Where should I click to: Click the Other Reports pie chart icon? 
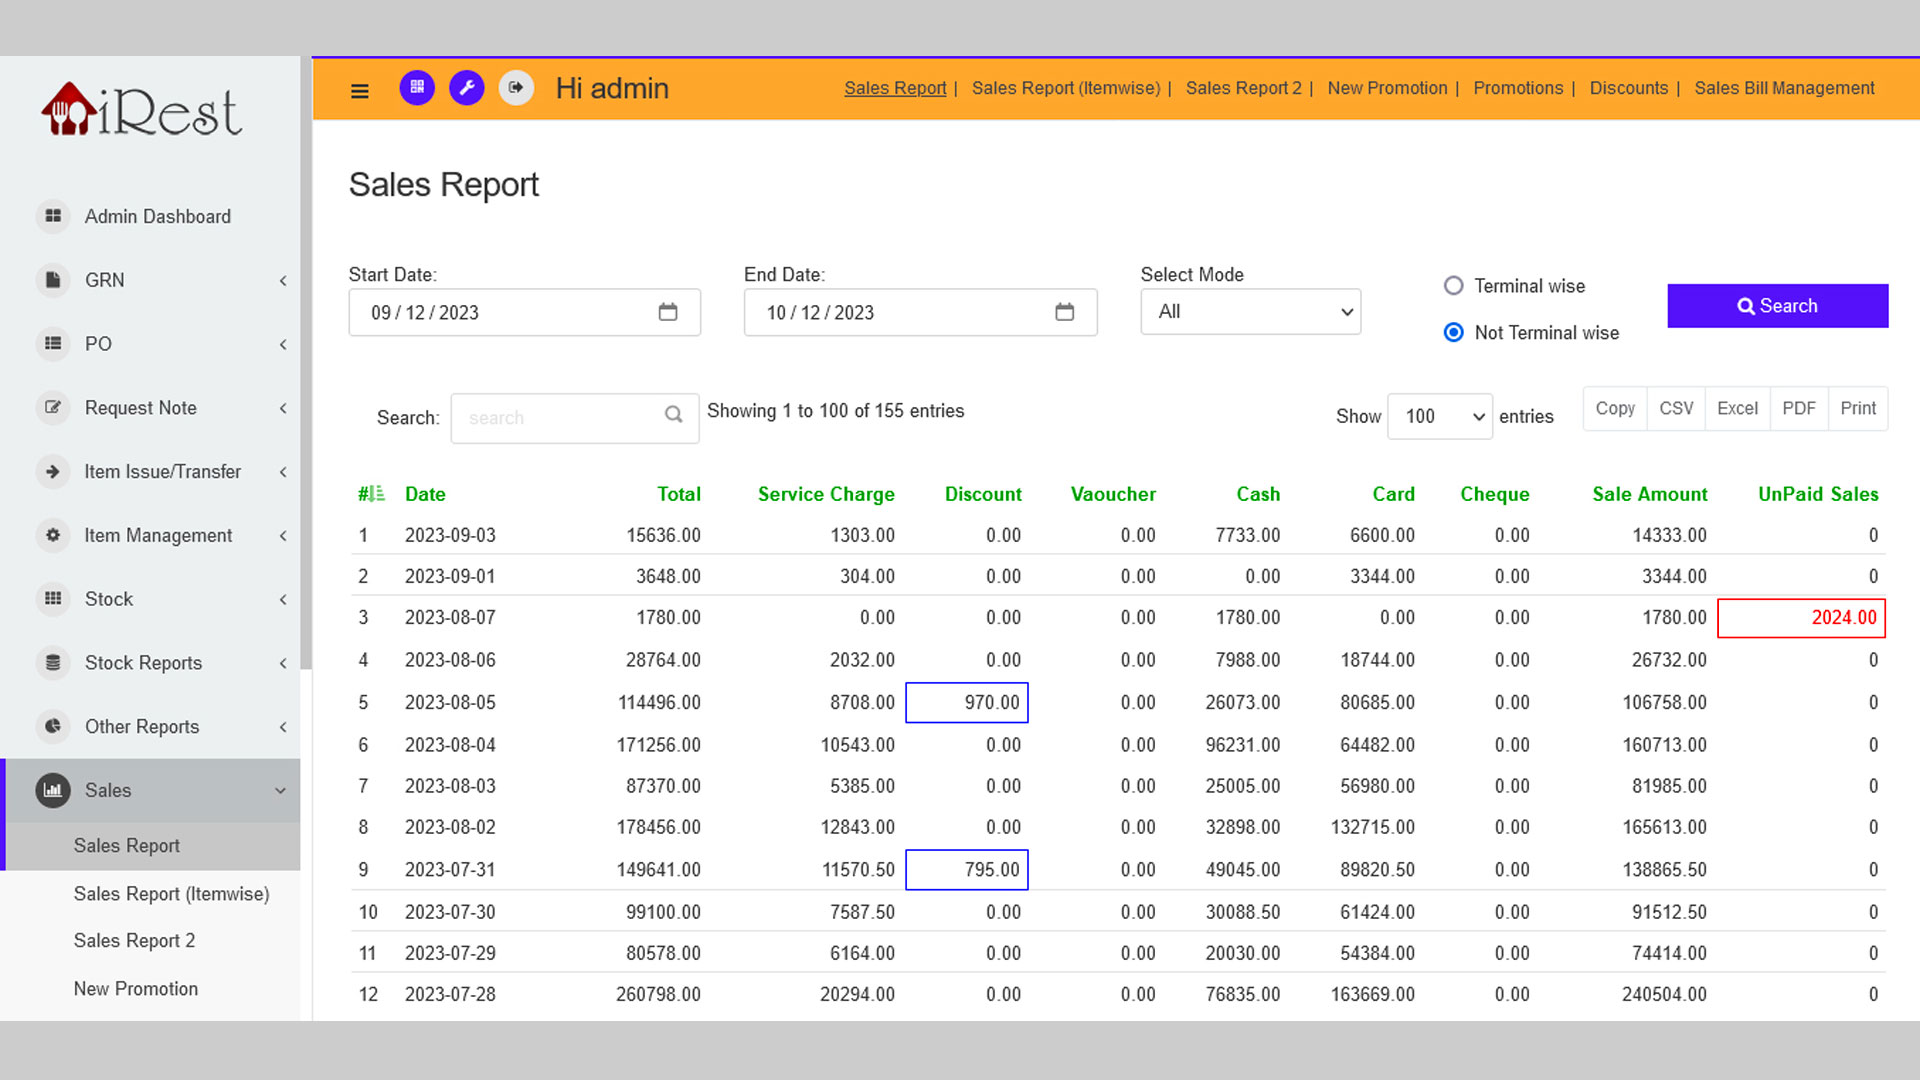point(53,726)
